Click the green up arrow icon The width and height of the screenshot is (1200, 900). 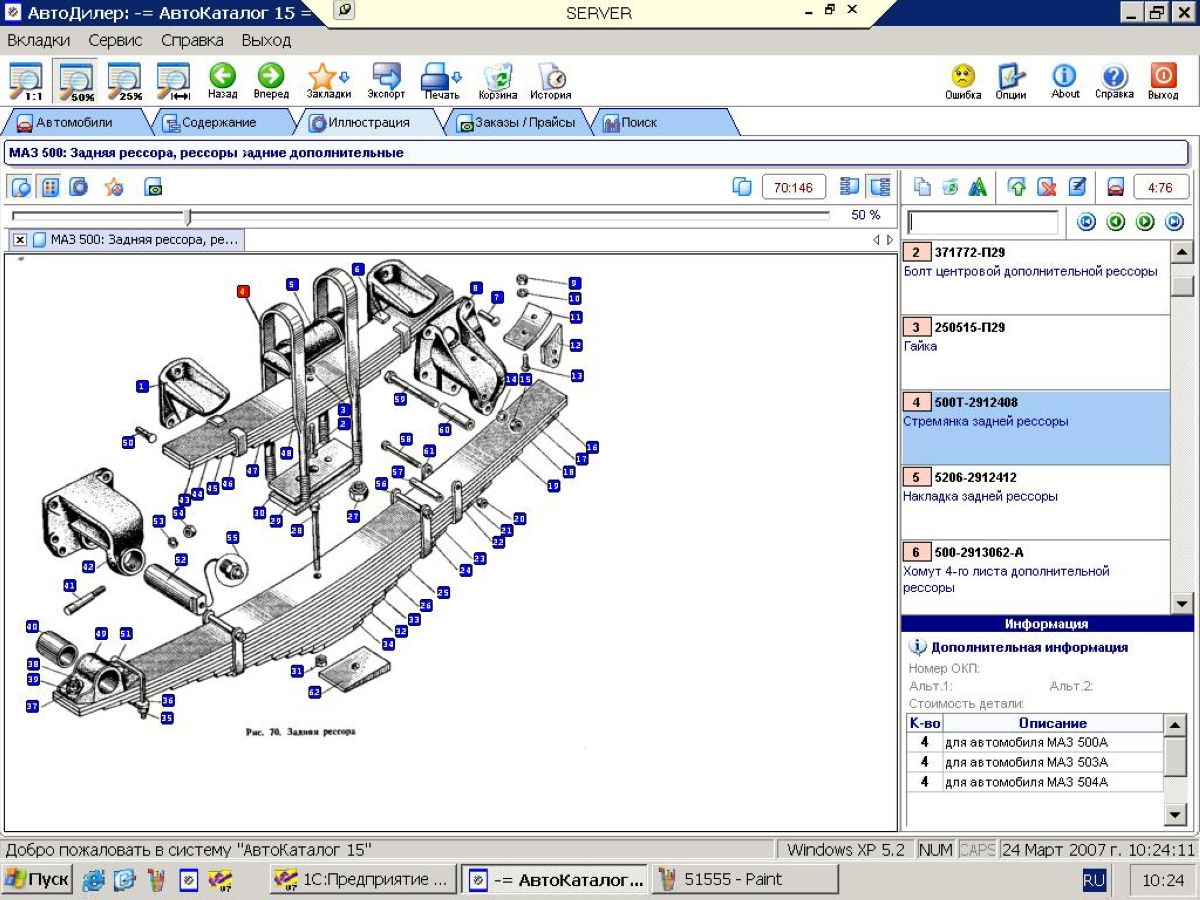(1017, 187)
